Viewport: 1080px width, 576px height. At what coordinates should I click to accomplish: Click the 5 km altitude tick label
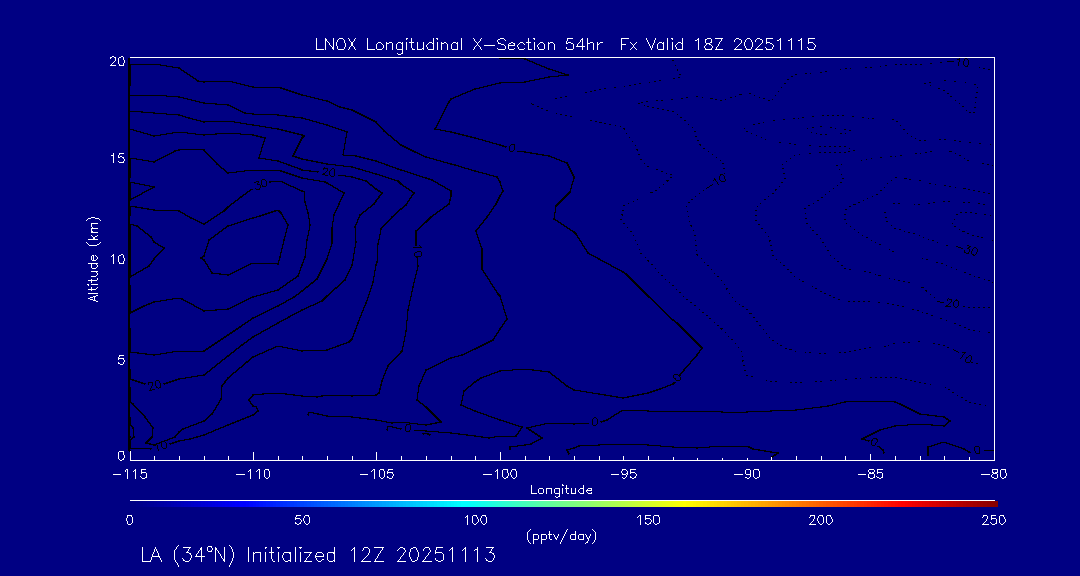click(119, 358)
